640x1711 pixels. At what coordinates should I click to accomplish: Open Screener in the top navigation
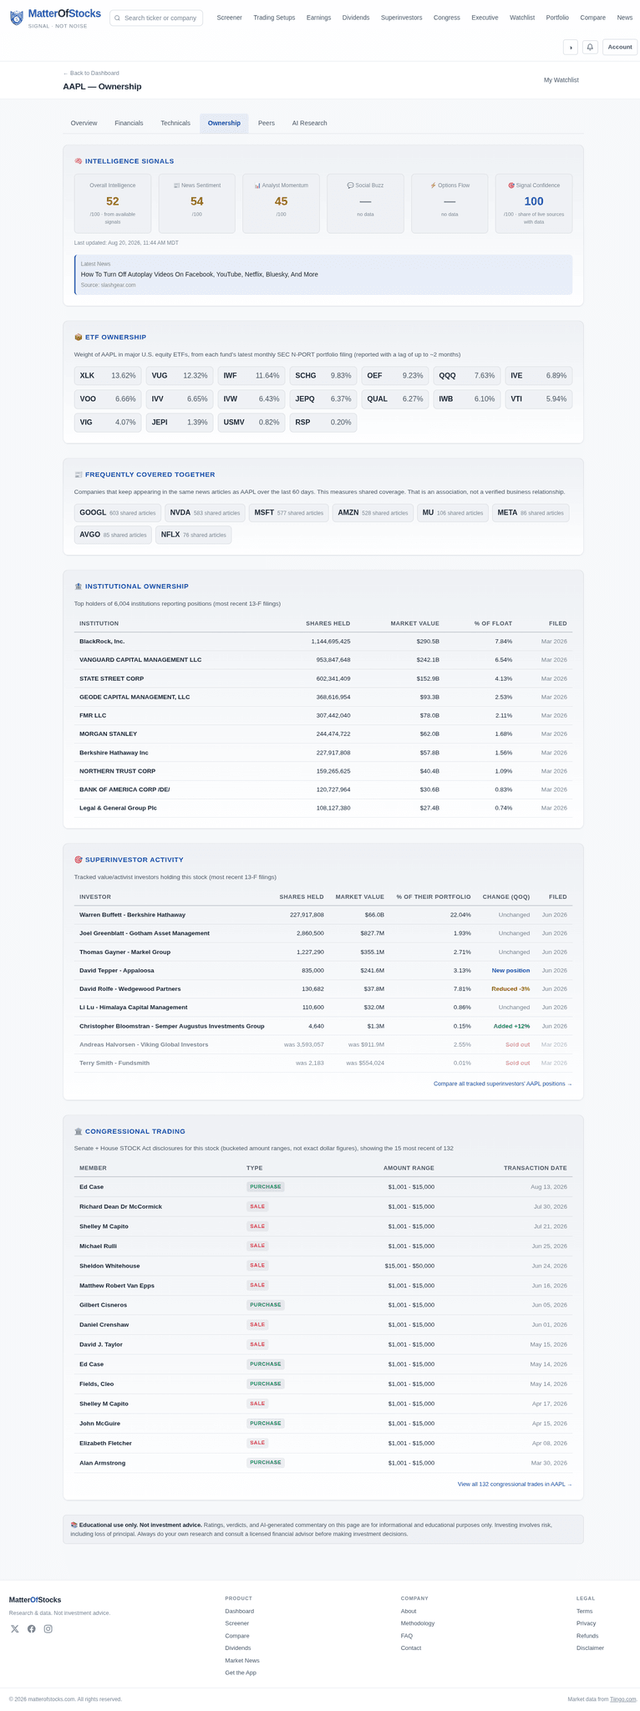(x=229, y=17)
